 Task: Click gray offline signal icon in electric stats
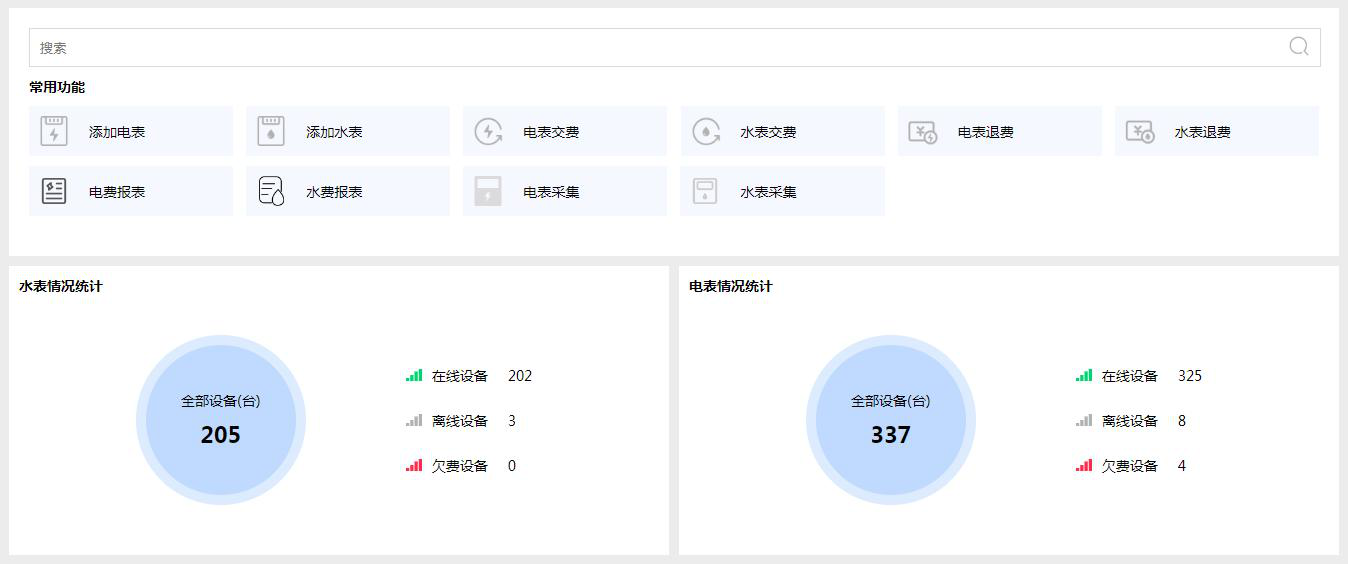point(1084,420)
